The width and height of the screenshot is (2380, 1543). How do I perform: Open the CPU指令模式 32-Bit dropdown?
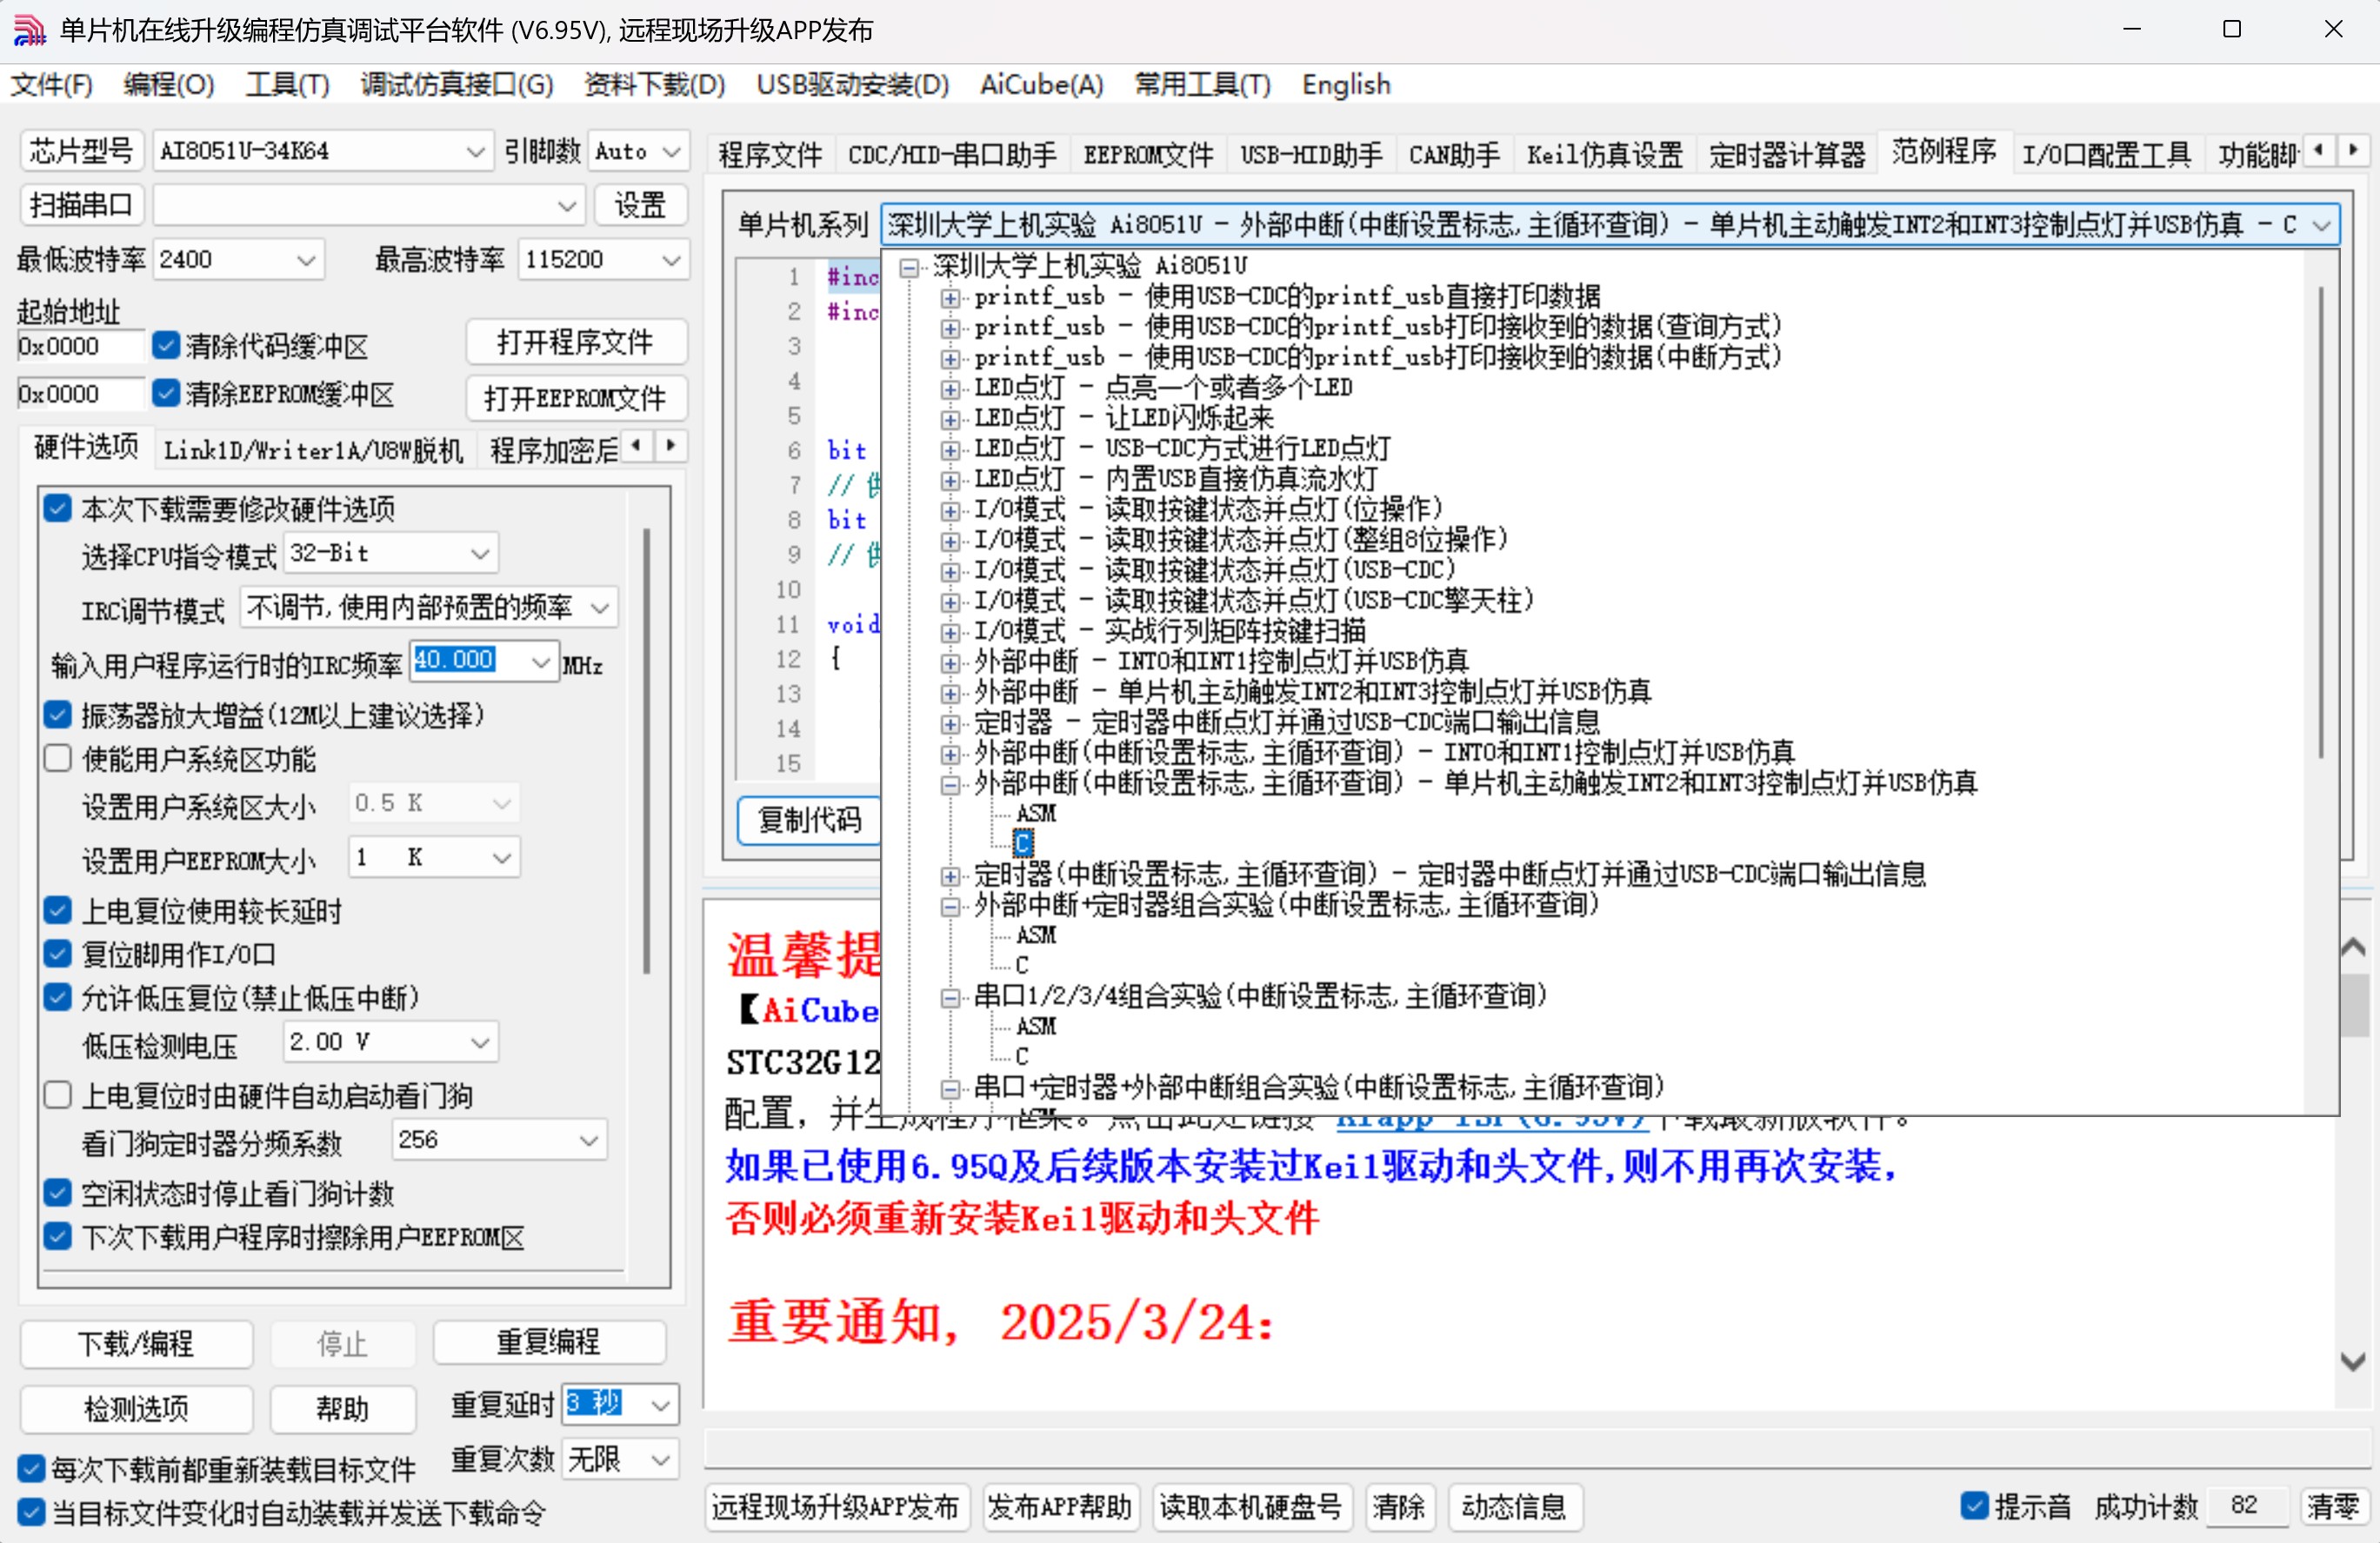coord(391,553)
